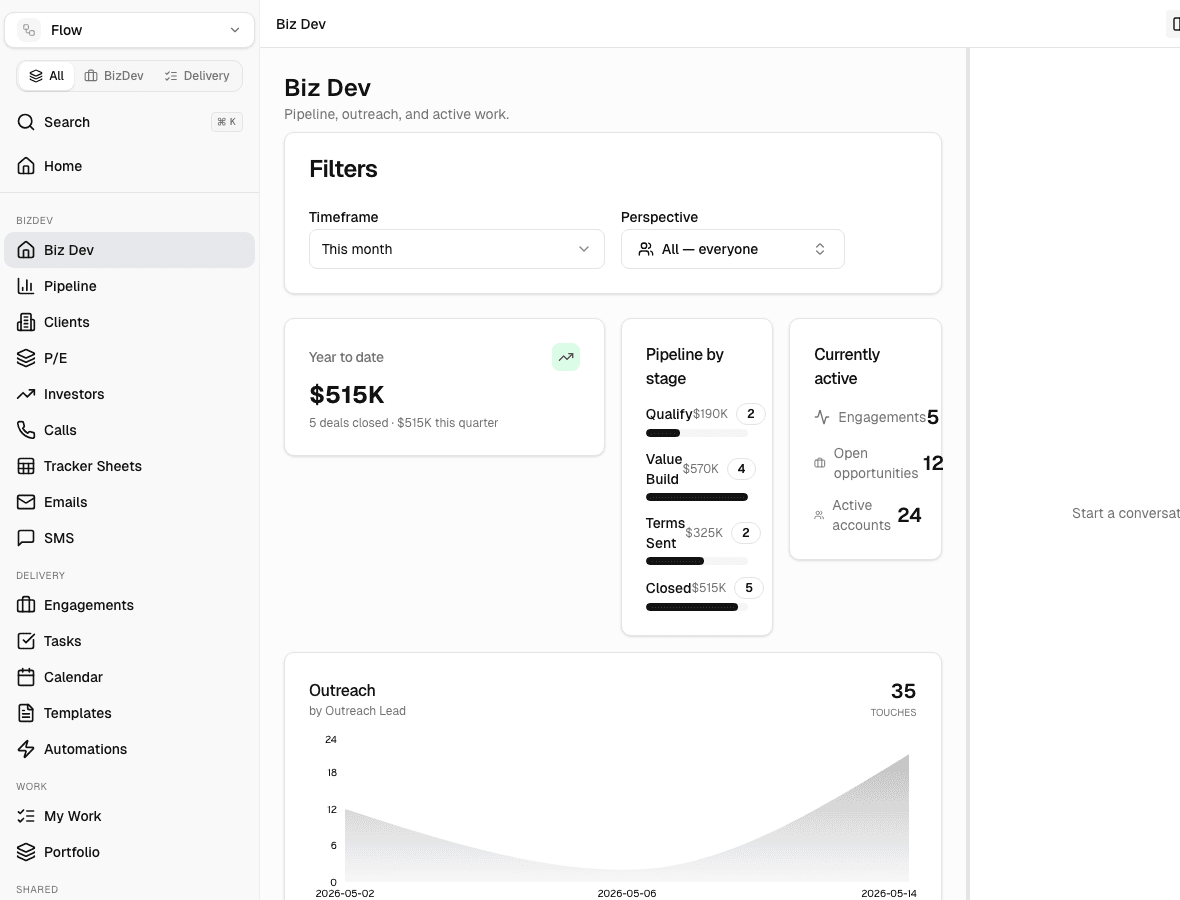Click the Value Build stage progress bar
The width and height of the screenshot is (1180, 900).
pyautogui.click(x=697, y=497)
